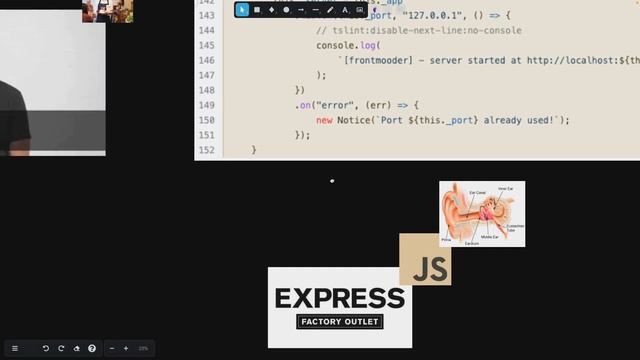Screen dimensions: 640x360
Task: Redo the last action
Action: tap(61, 349)
